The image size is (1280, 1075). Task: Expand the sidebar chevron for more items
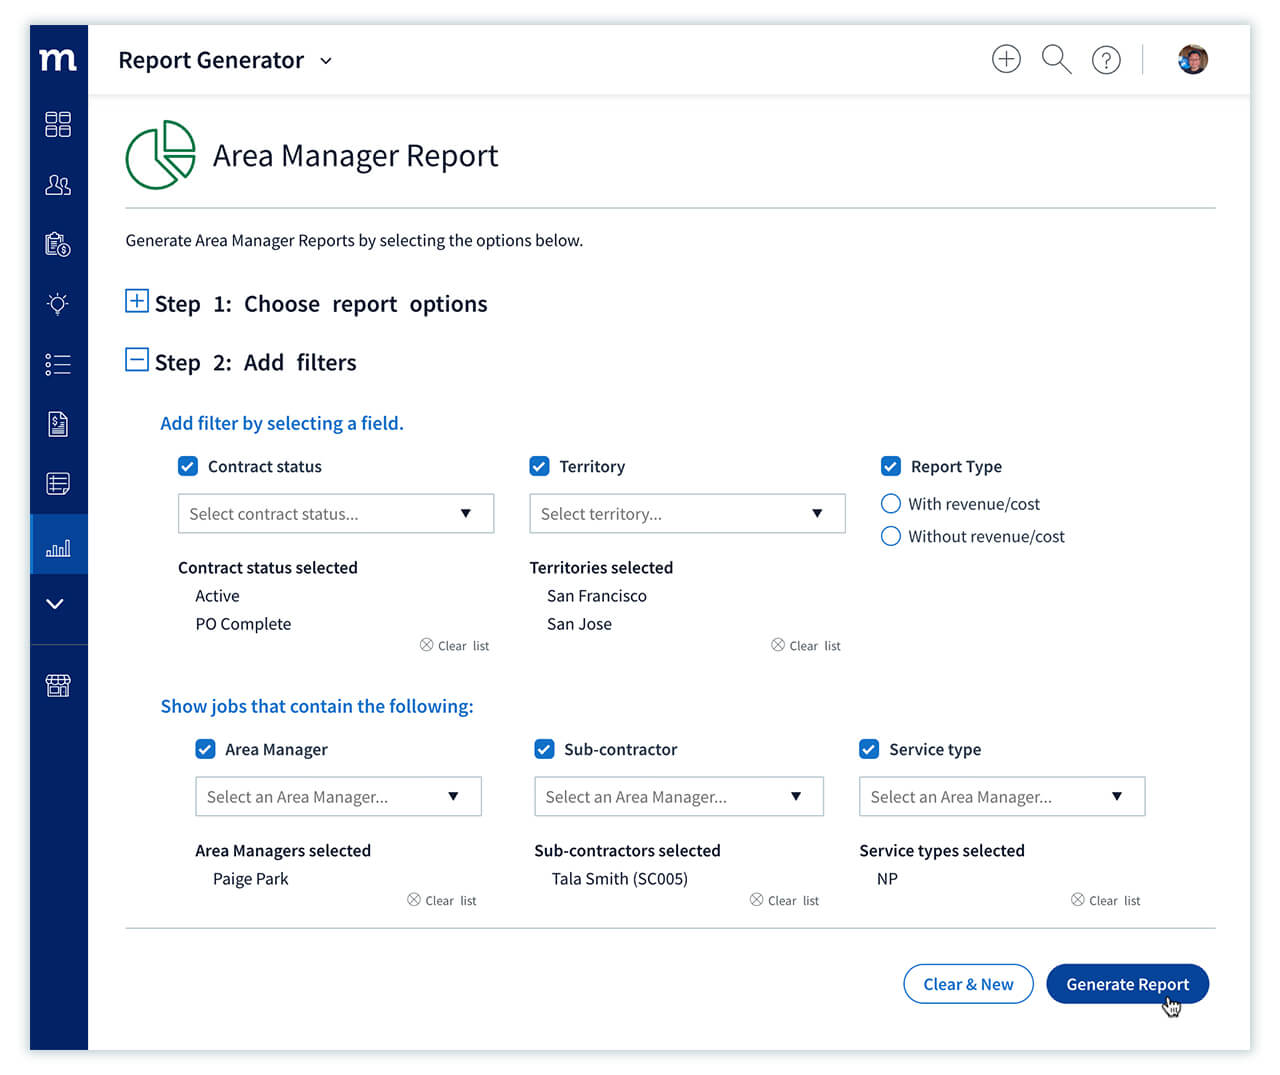[x=55, y=604]
